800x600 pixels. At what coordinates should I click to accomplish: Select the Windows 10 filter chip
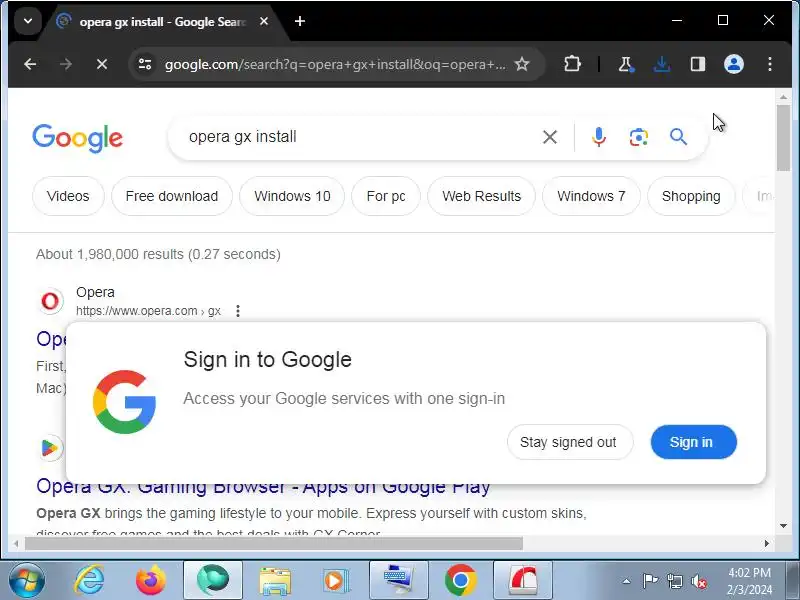click(292, 196)
